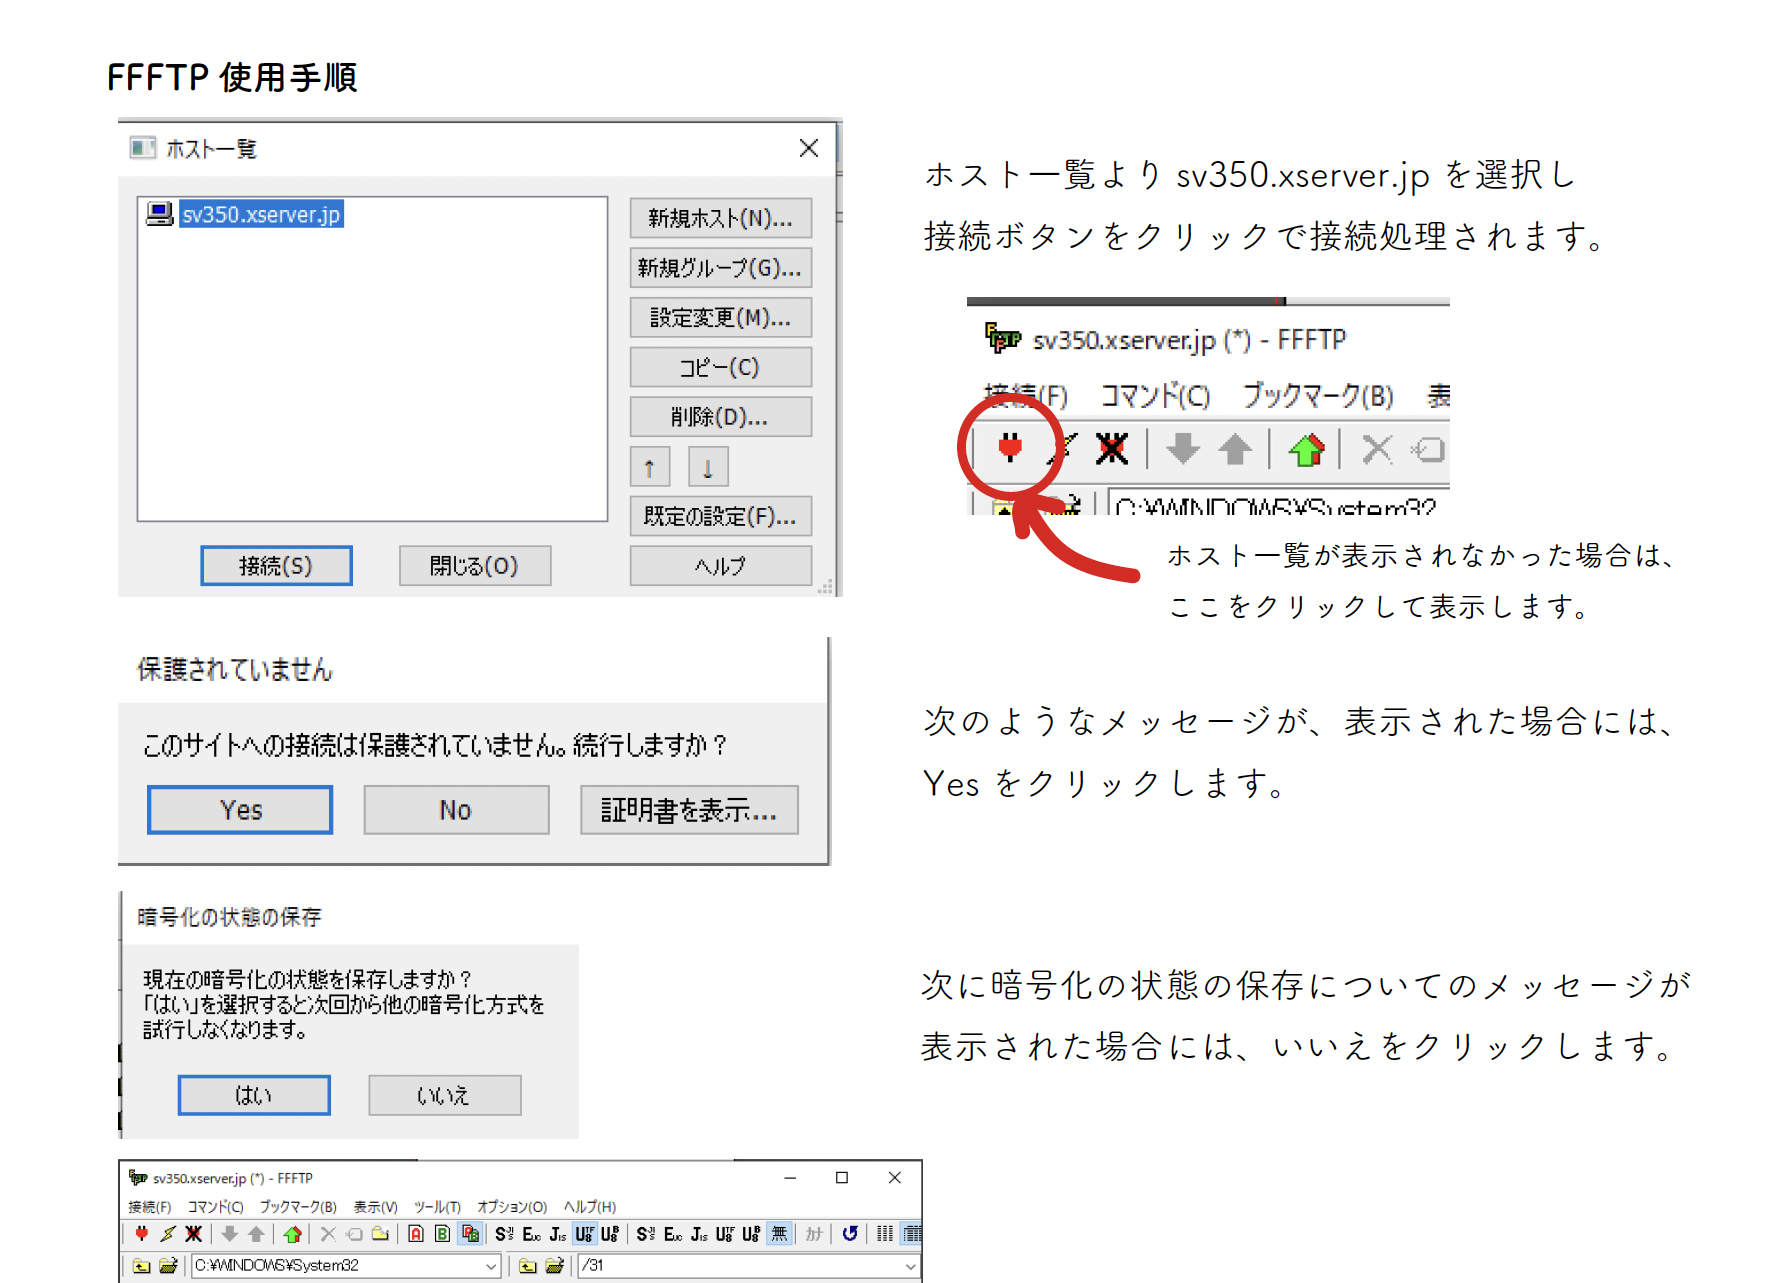Click the red-circled connect plug icon
Screen dimensions: 1780x1283
(x=1010, y=448)
